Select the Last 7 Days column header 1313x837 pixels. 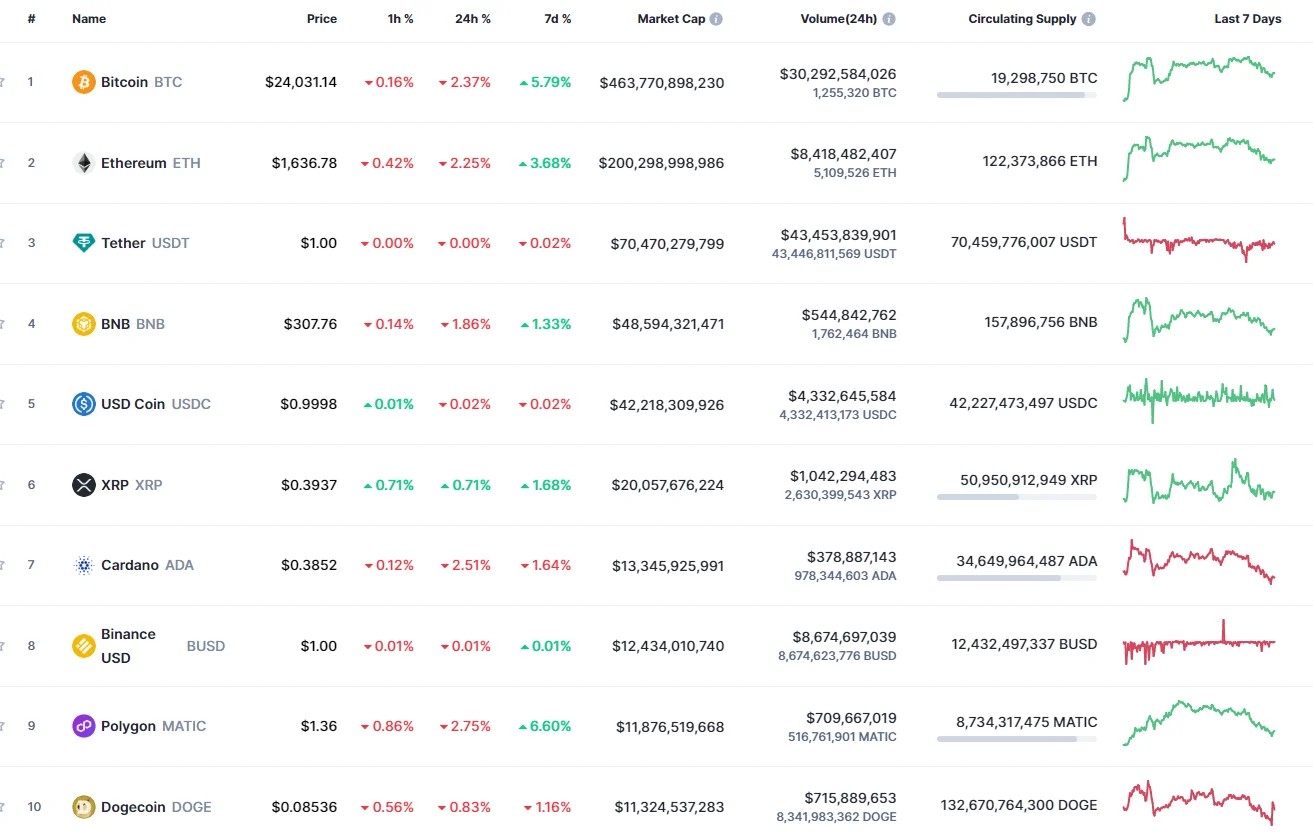tap(1247, 17)
